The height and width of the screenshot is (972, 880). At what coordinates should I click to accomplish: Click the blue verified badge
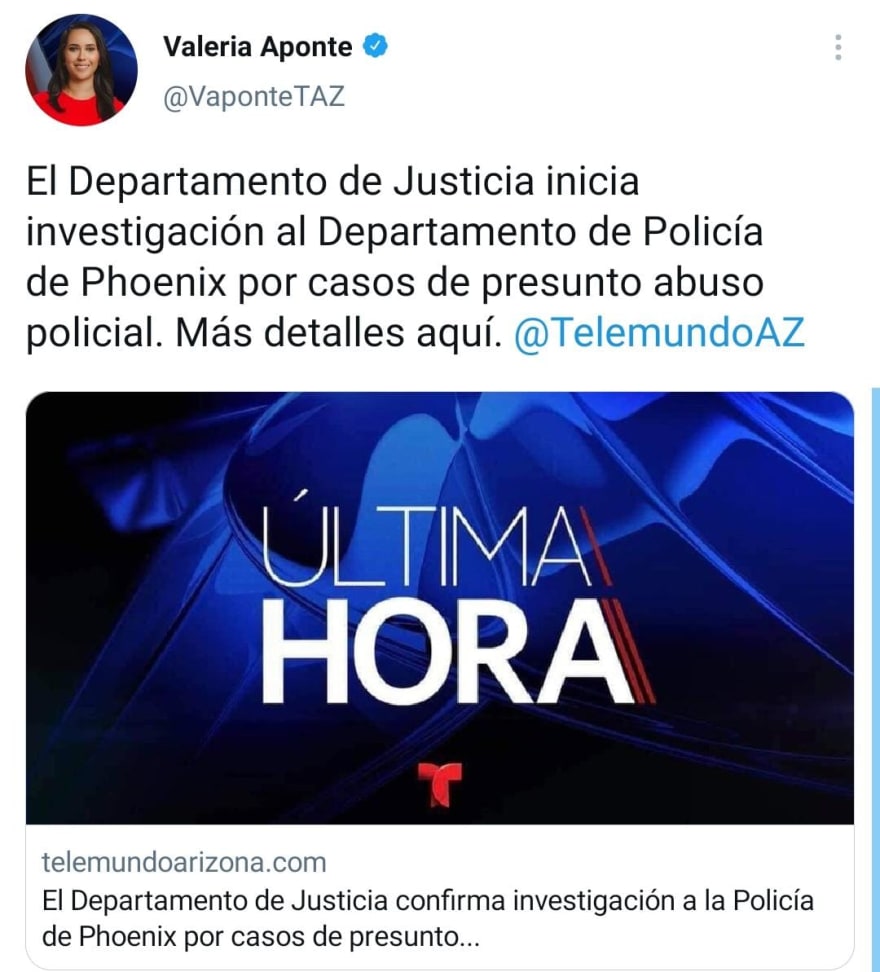pyautogui.click(x=375, y=46)
